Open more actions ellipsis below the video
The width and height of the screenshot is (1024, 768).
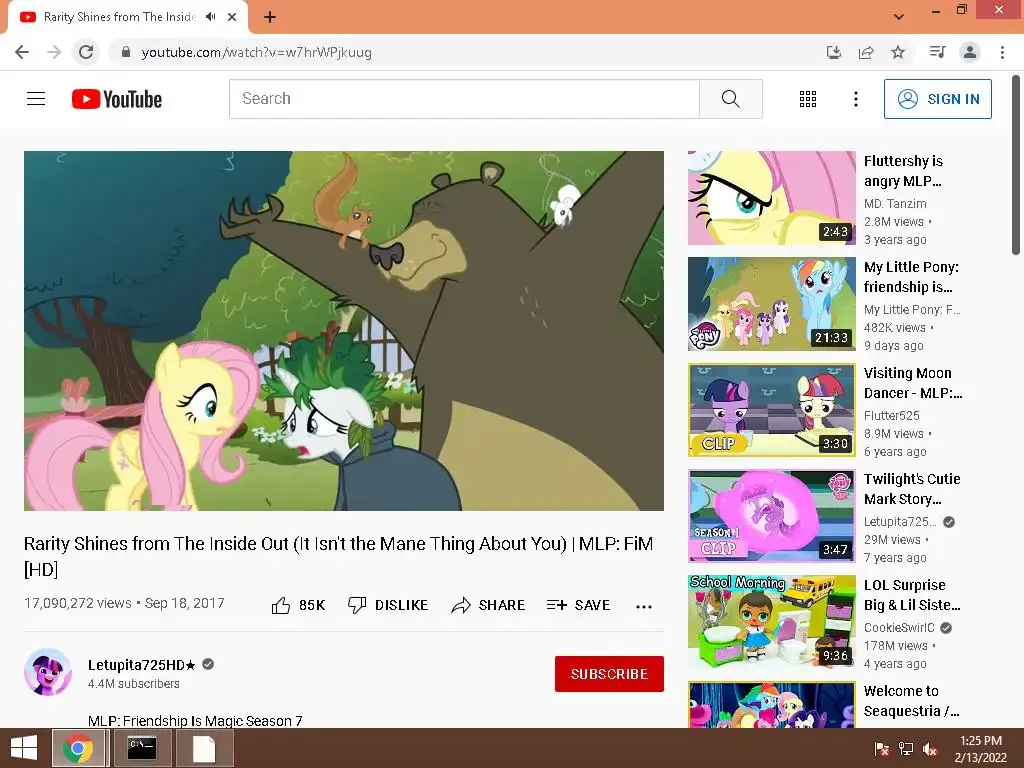click(x=644, y=607)
